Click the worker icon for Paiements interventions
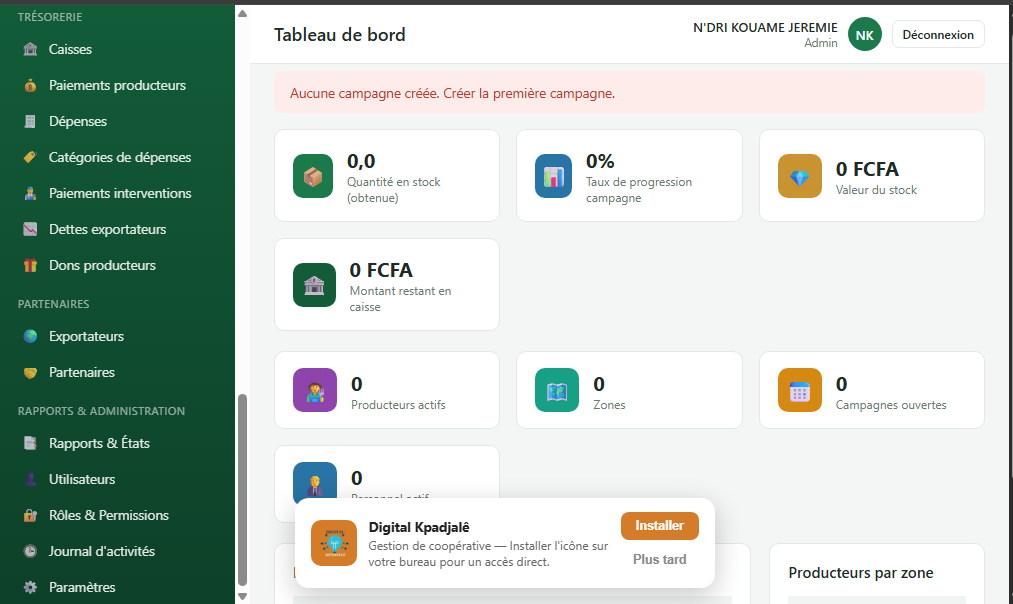This screenshot has width=1013, height=604. pyautogui.click(x=30, y=193)
